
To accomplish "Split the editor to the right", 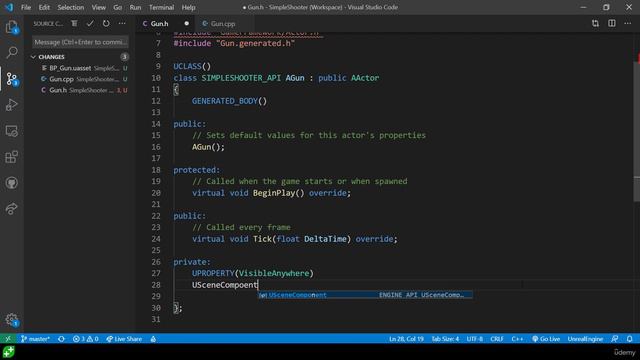I will pos(612,24).
